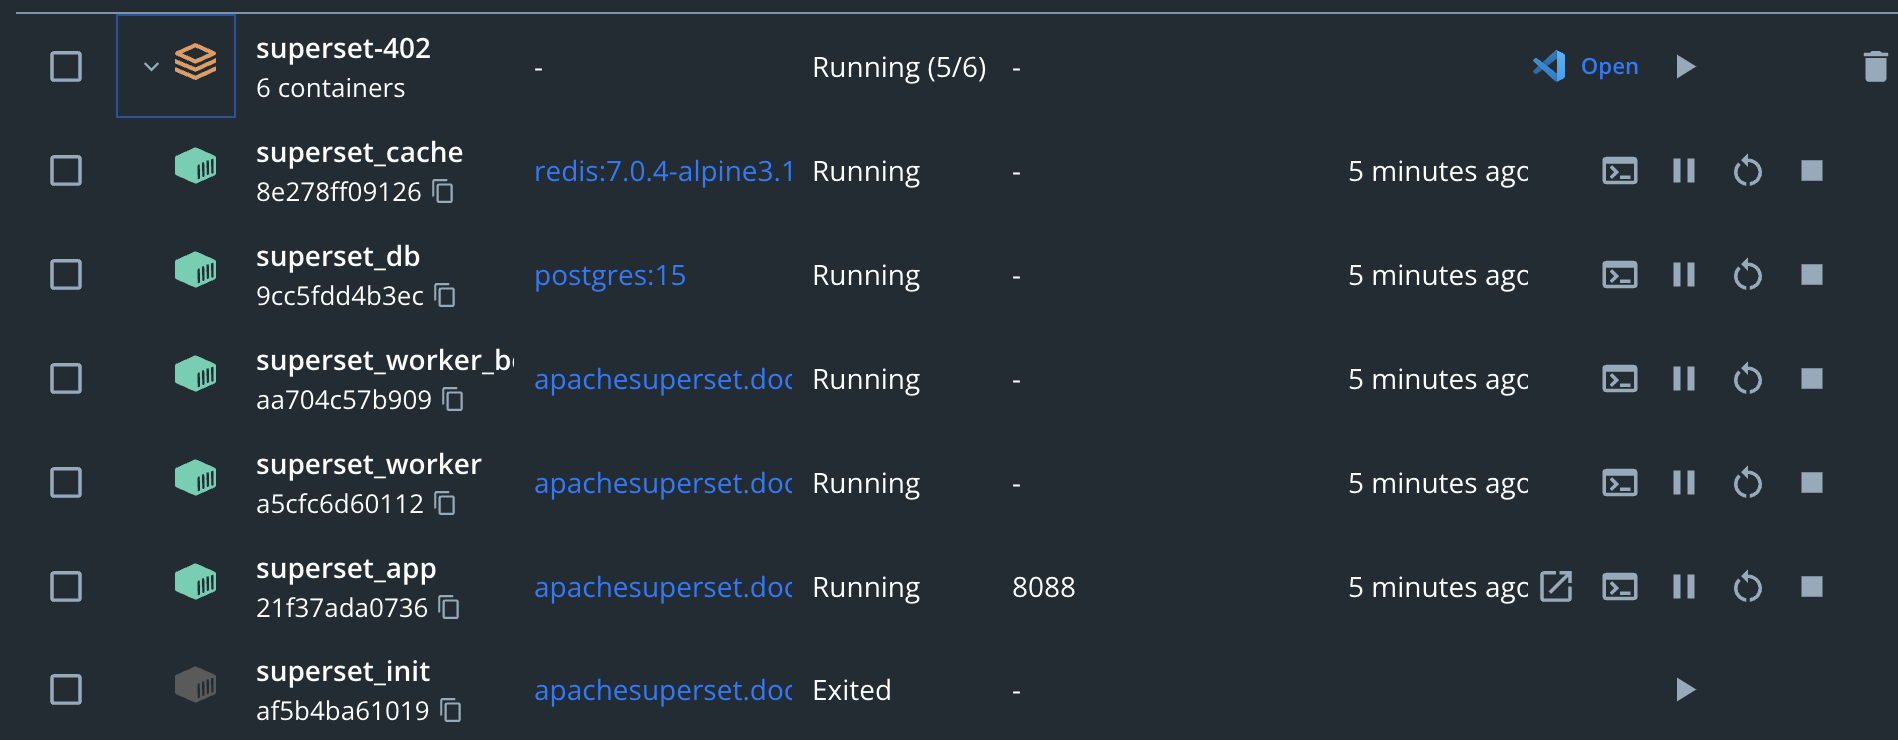Start the exited superset_init container

(x=1686, y=690)
